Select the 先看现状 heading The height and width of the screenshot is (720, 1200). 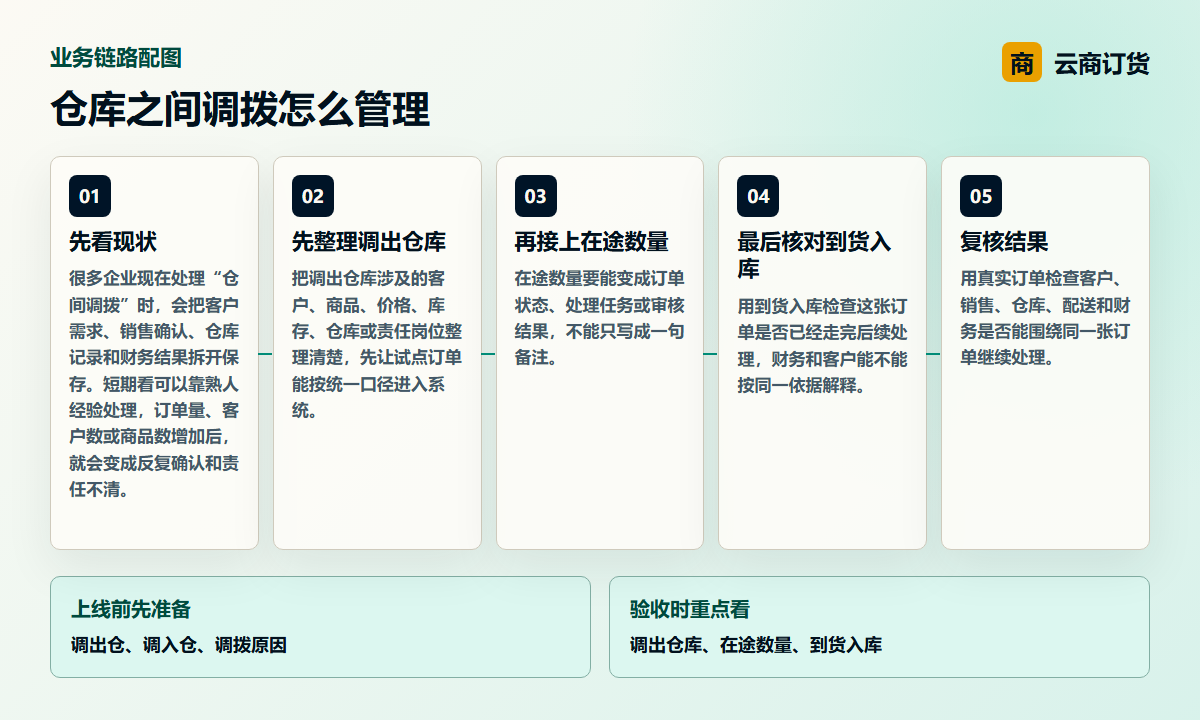point(113,242)
